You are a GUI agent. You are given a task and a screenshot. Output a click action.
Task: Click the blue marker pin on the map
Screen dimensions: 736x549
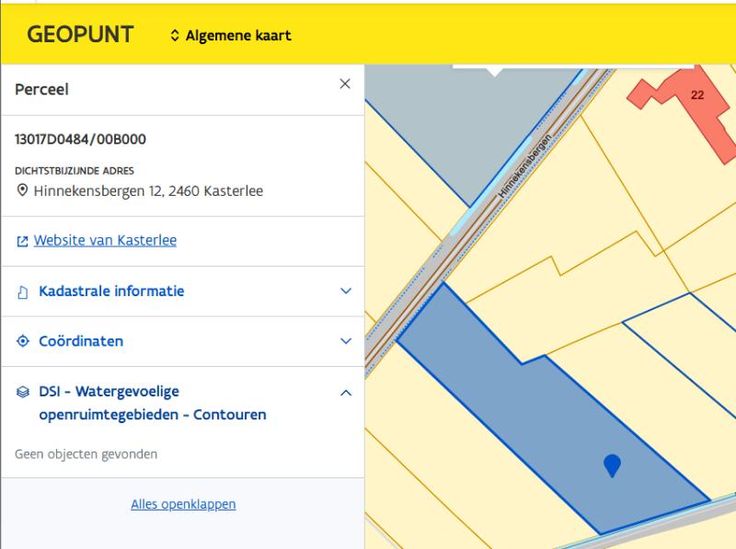click(x=612, y=464)
